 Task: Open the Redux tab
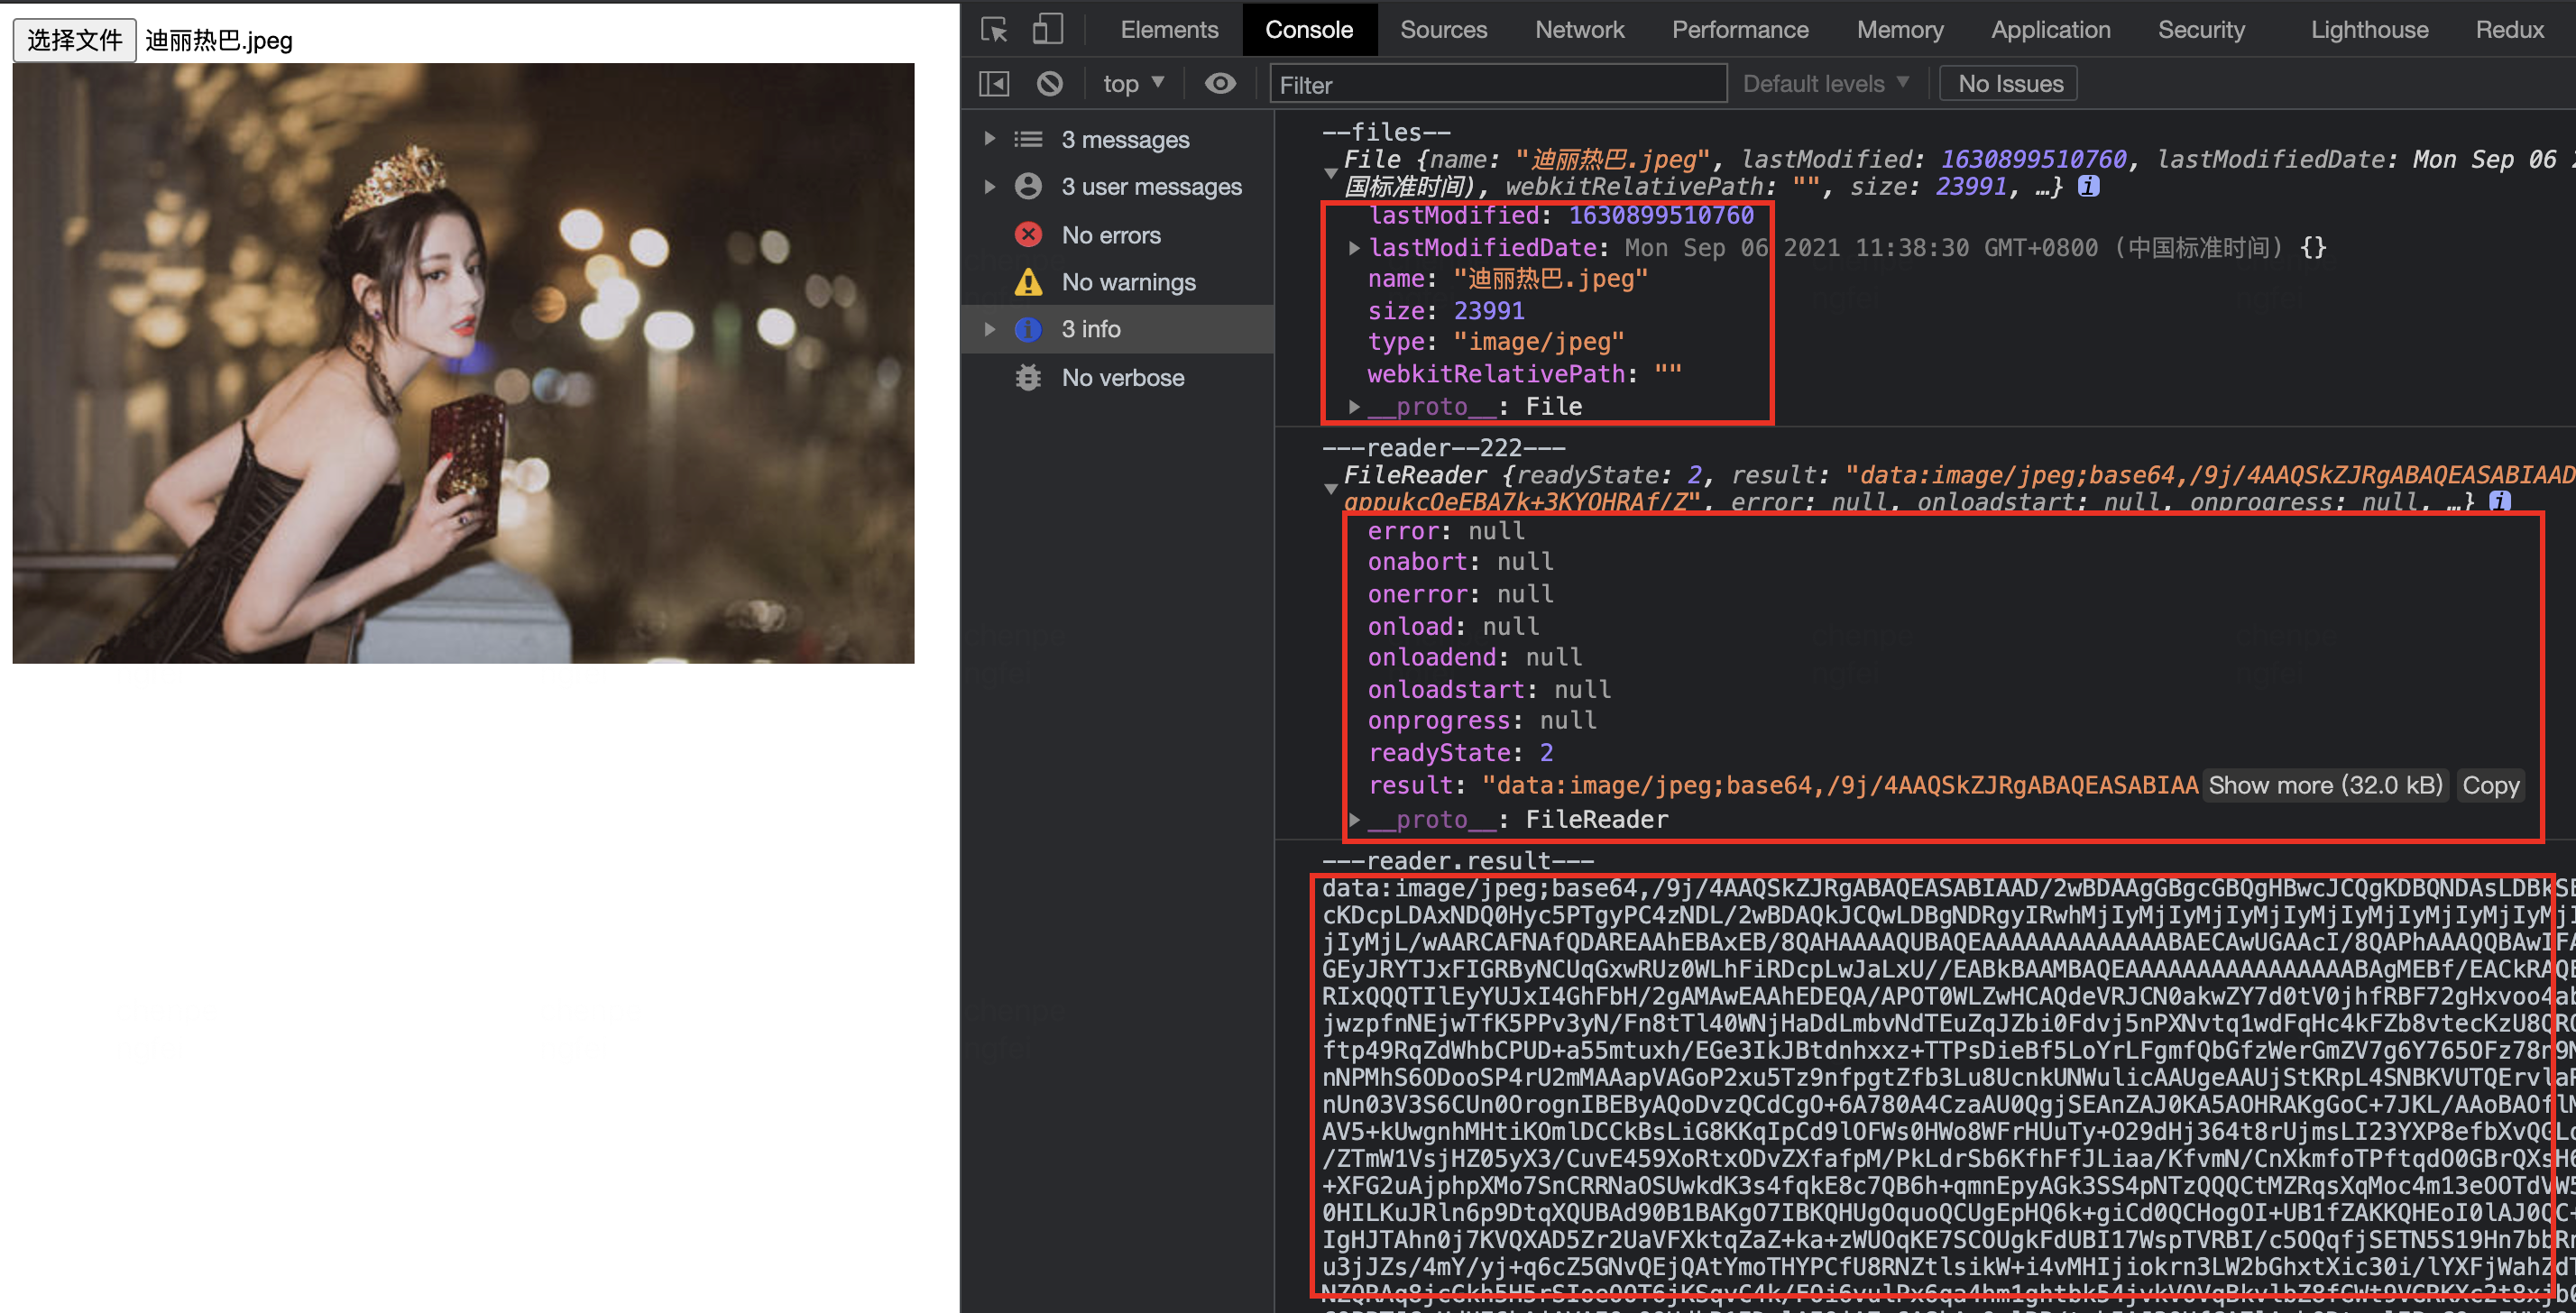point(2509,29)
